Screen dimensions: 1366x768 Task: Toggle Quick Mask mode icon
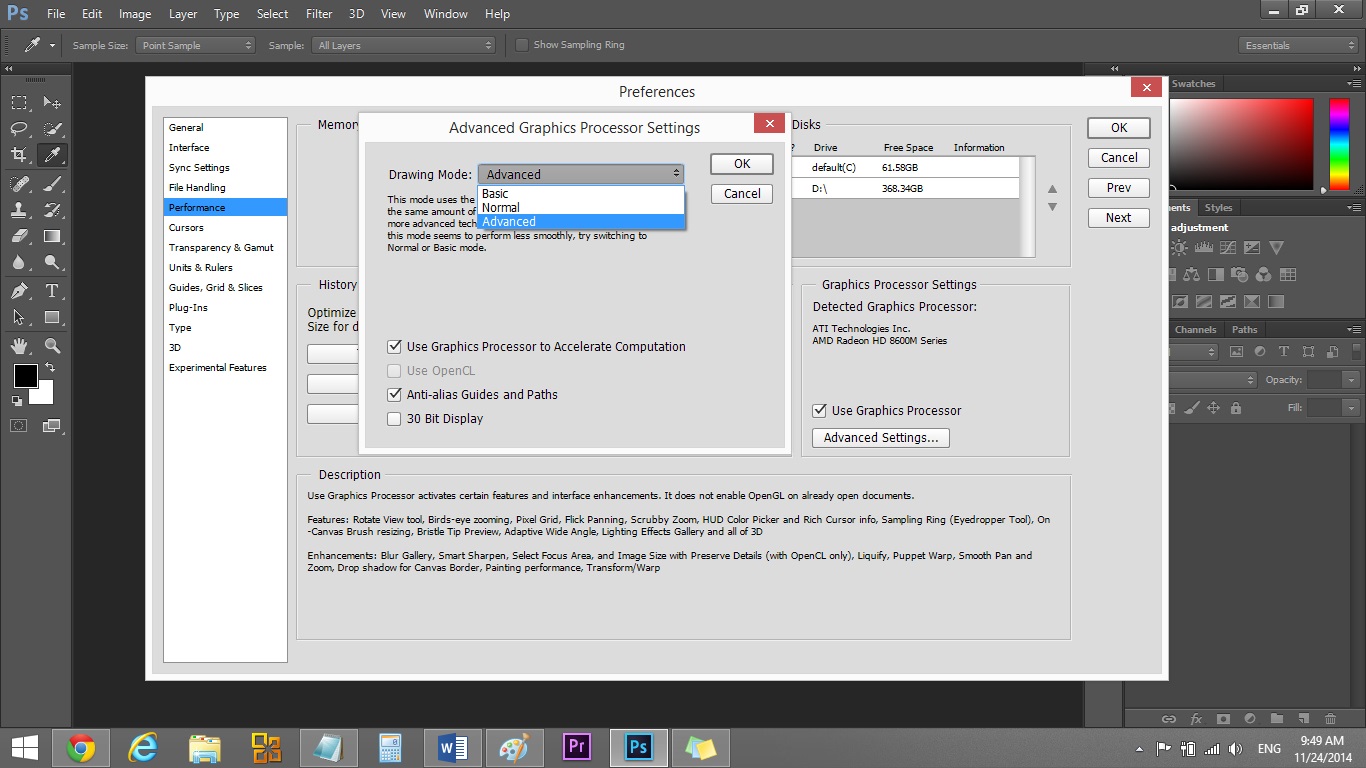(19, 425)
